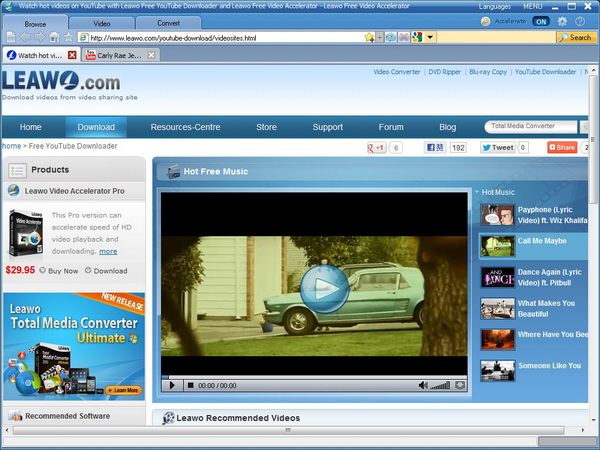Select the Payphone (Lyric Video) thumbnail
The height and width of the screenshot is (450, 600).
click(x=497, y=214)
